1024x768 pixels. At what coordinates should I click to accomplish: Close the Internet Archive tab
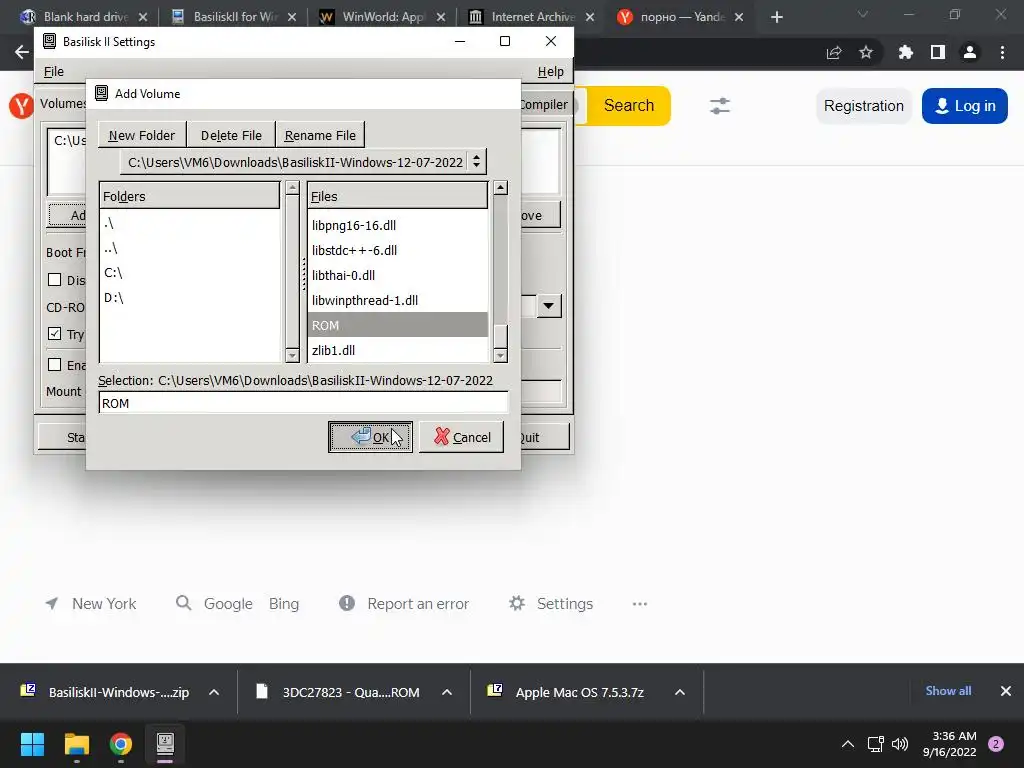(590, 17)
